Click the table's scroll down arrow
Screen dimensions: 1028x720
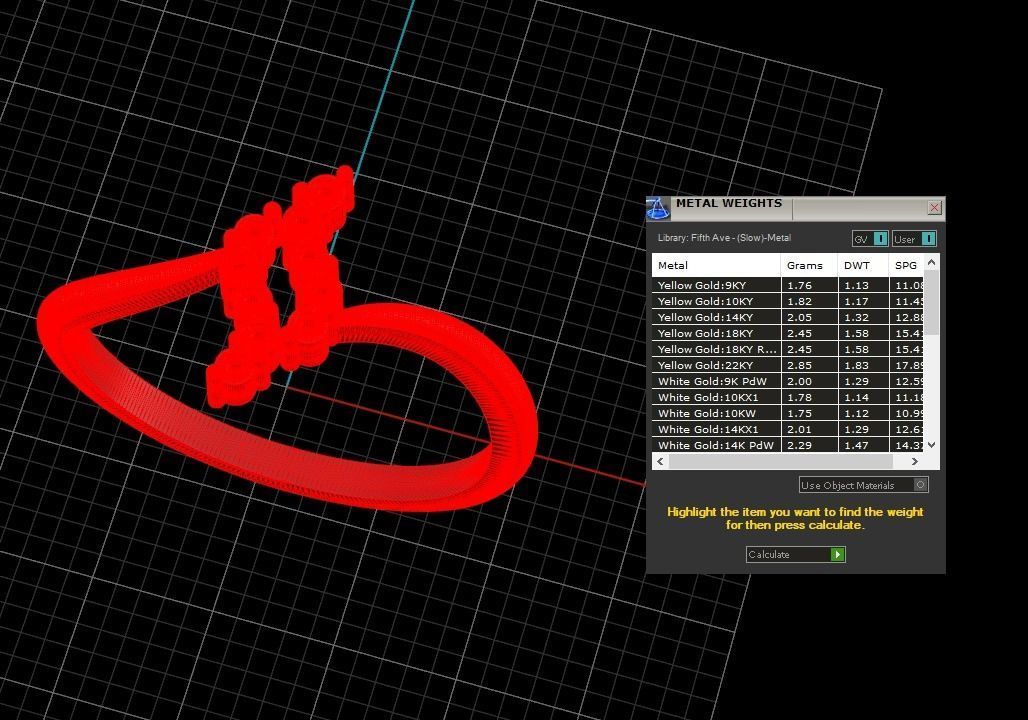pyautogui.click(x=932, y=445)
